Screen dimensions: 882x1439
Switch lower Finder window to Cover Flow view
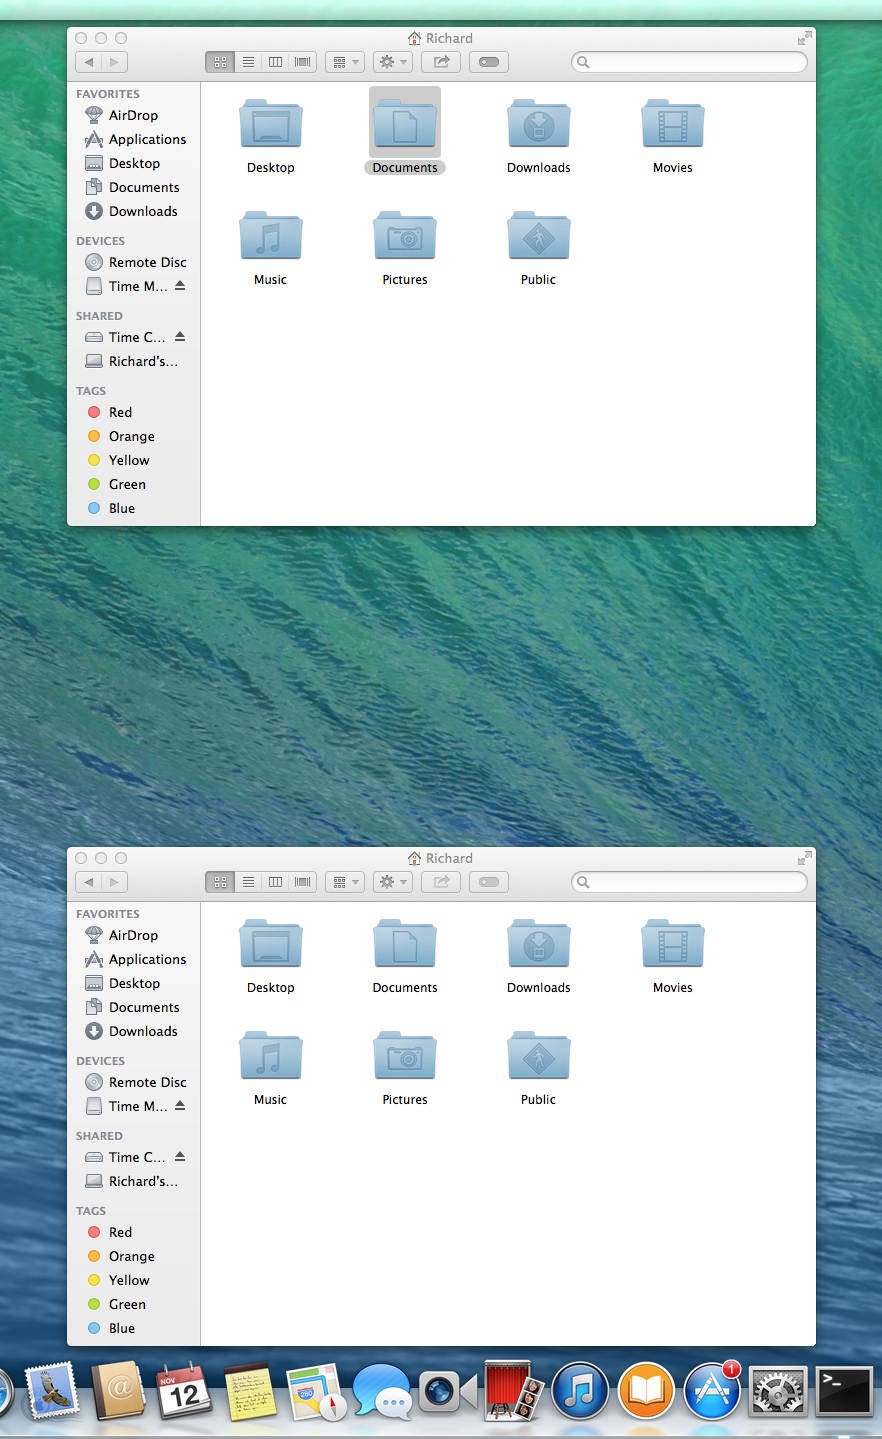[x=302, y=882]
